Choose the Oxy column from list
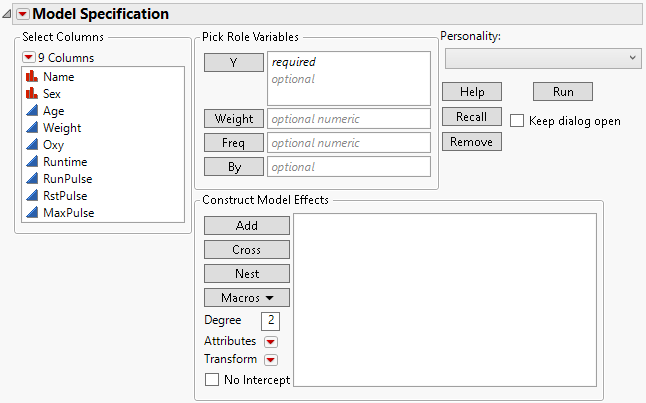This screenshot has width=646, height=403. coord(53,145)
